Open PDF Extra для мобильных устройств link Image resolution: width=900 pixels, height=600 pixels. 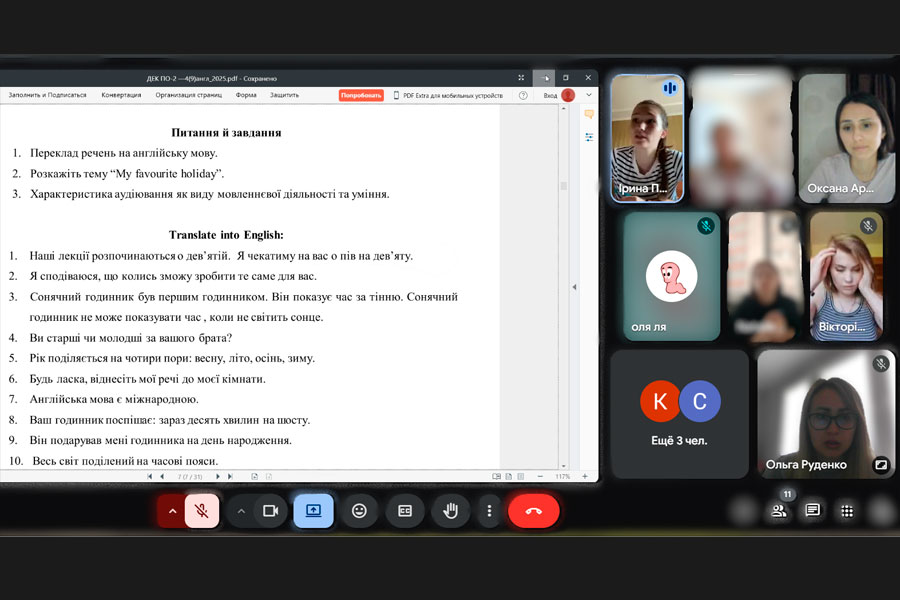pos(448,95)
